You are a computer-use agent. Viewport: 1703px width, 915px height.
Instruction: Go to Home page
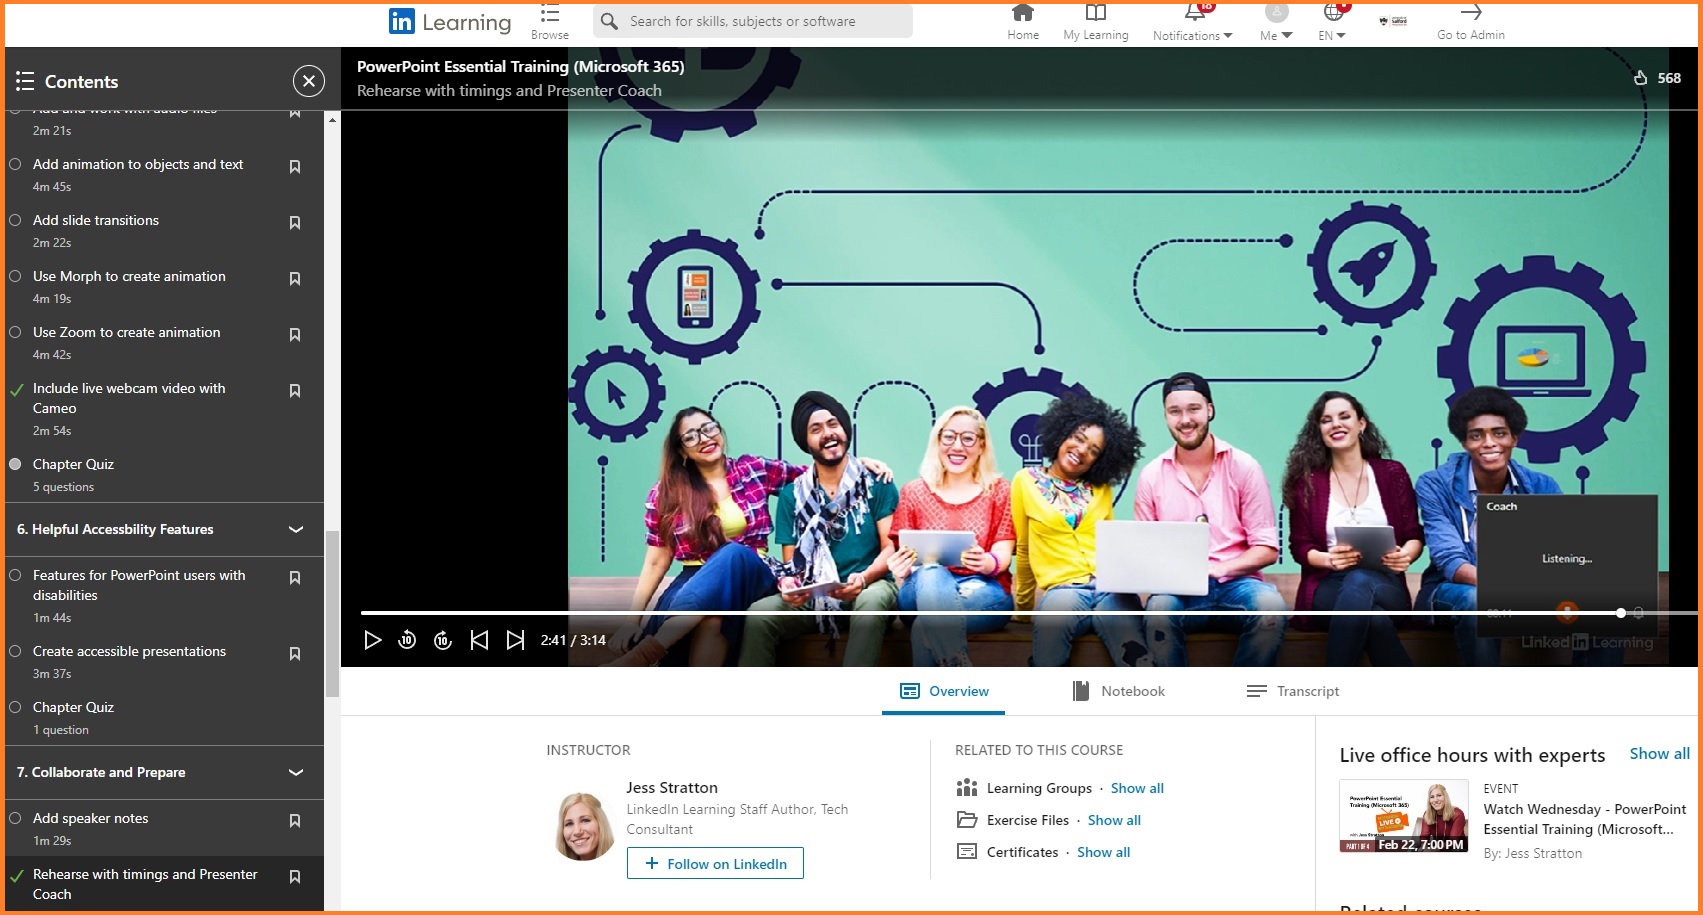[1022, 22]
